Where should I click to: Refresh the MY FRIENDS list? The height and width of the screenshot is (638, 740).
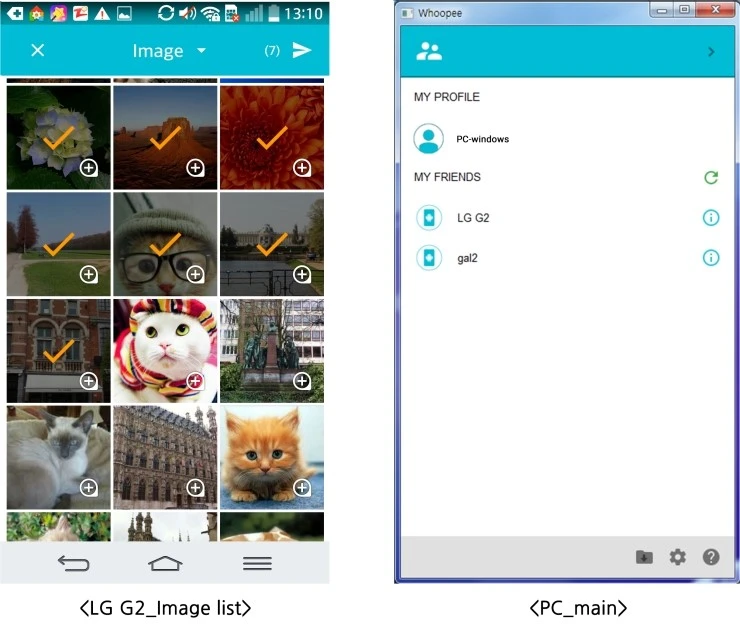(711, 177)
